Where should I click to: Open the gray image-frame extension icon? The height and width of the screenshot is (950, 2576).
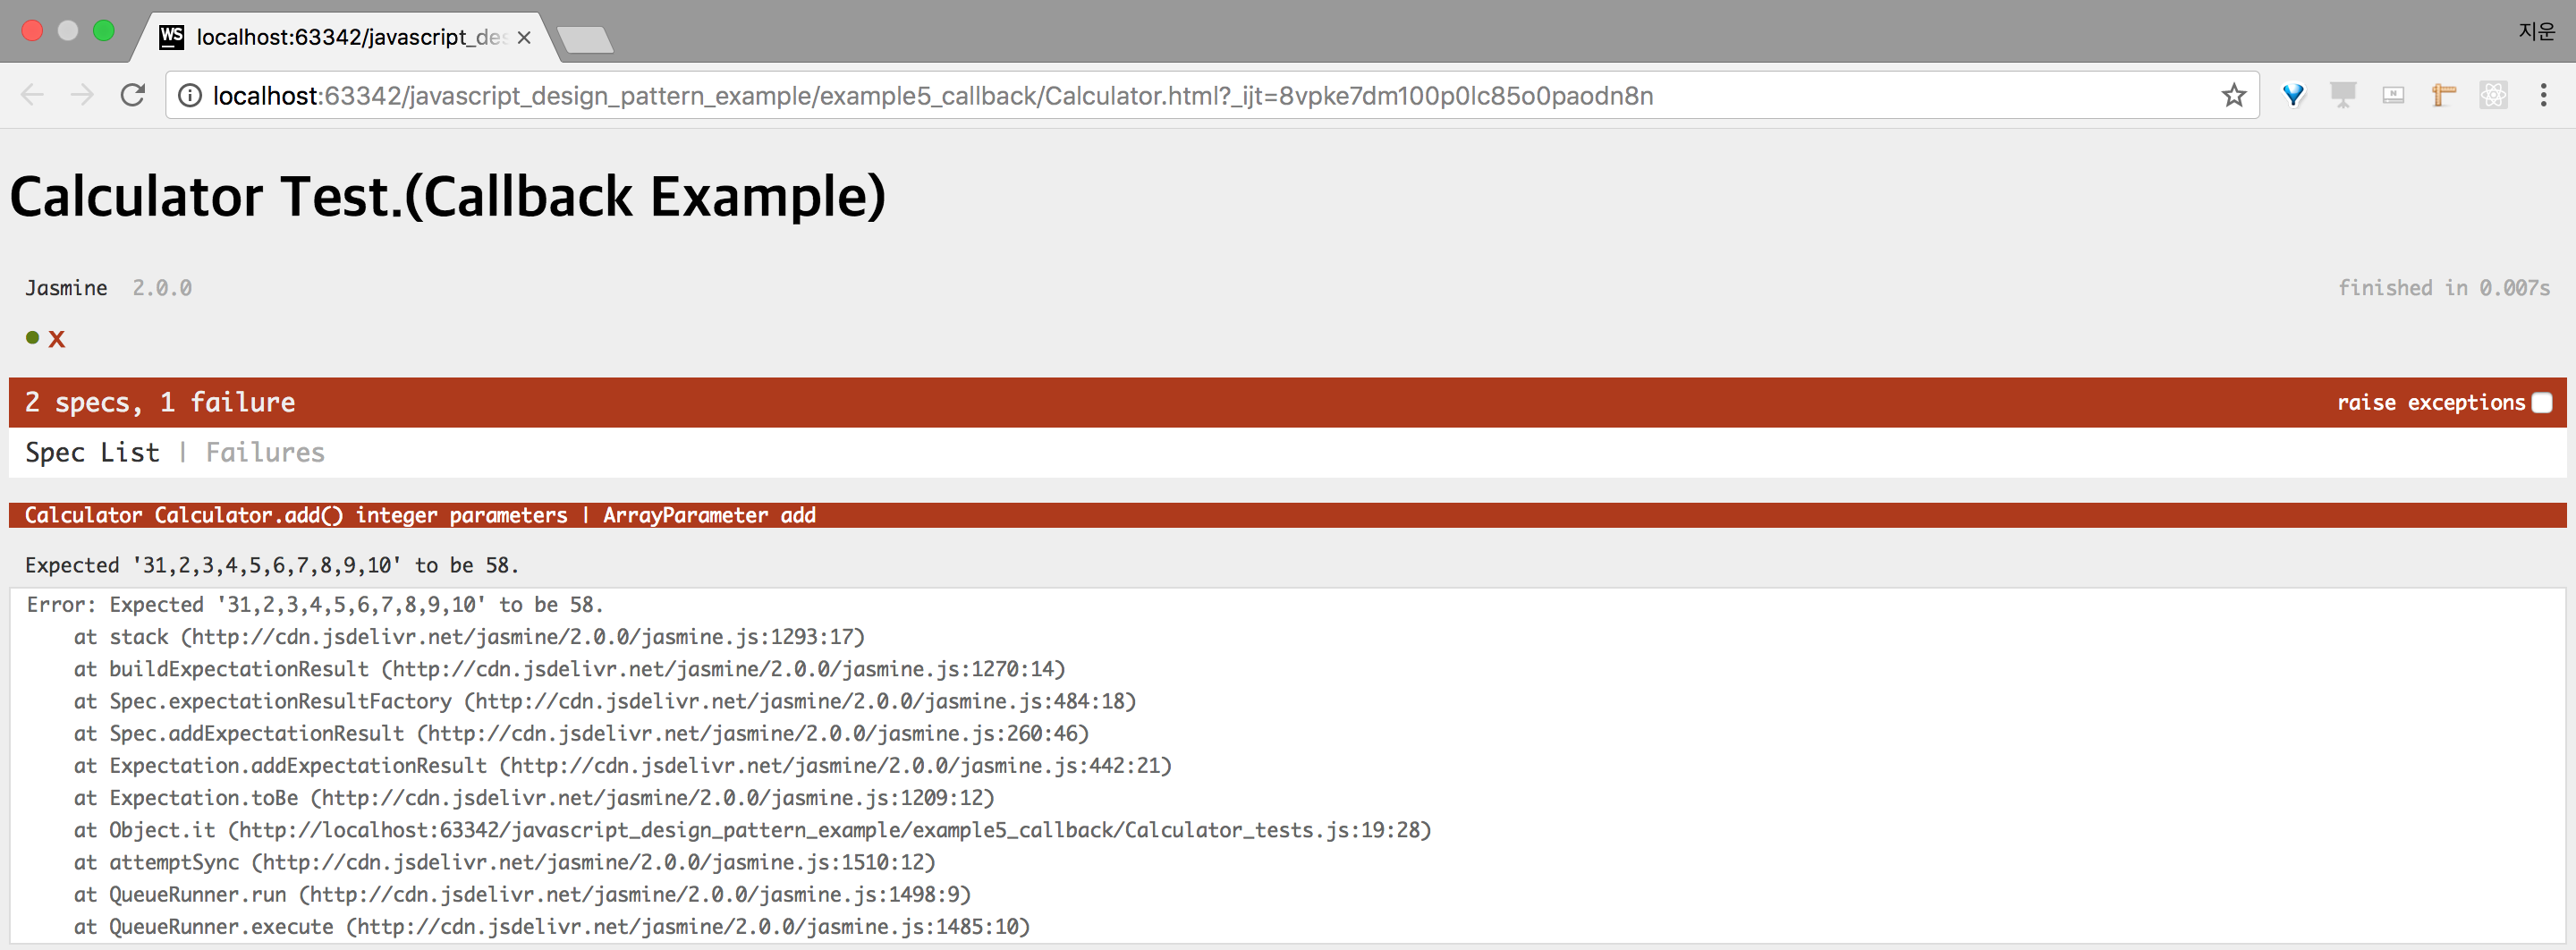(2393, 95)
